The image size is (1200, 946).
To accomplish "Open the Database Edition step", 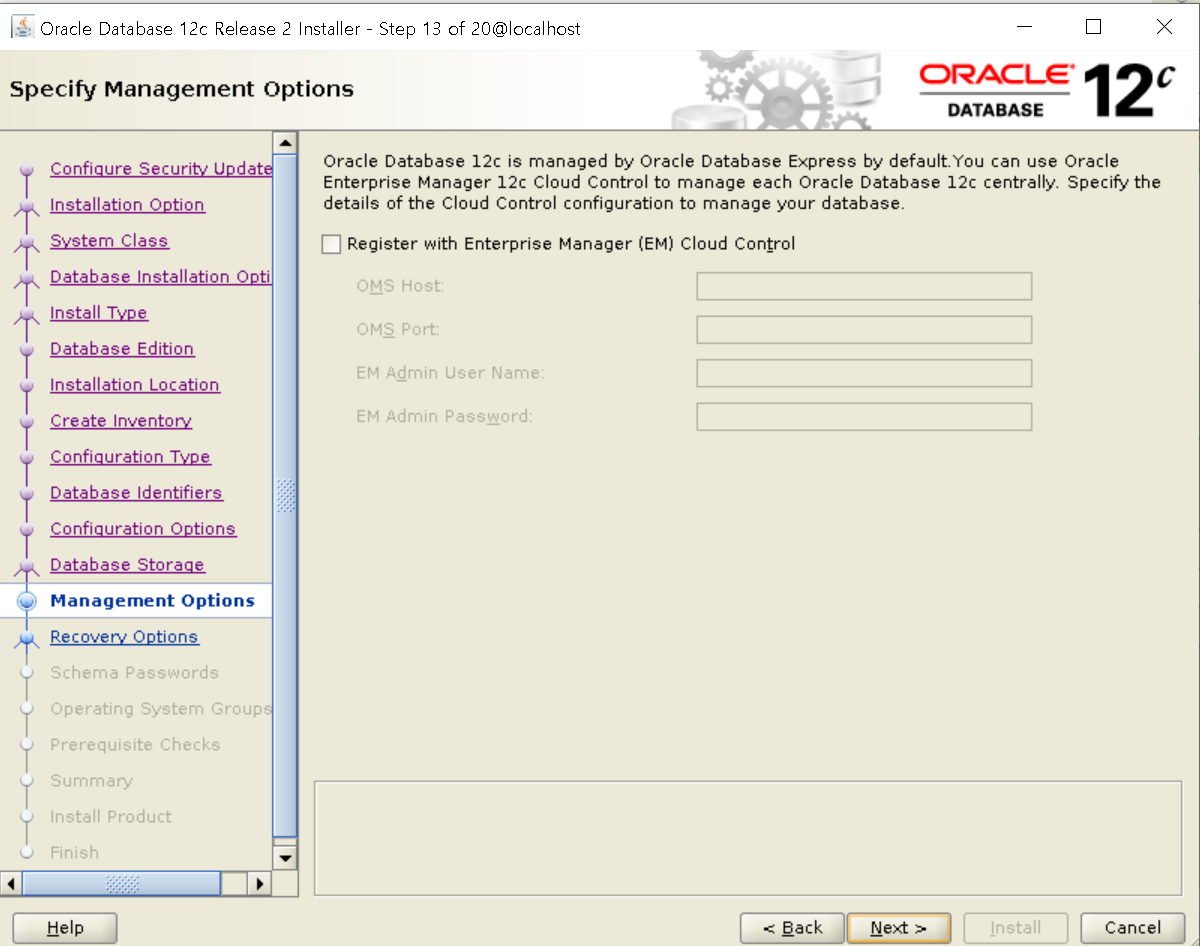I will tap(122, 349).
